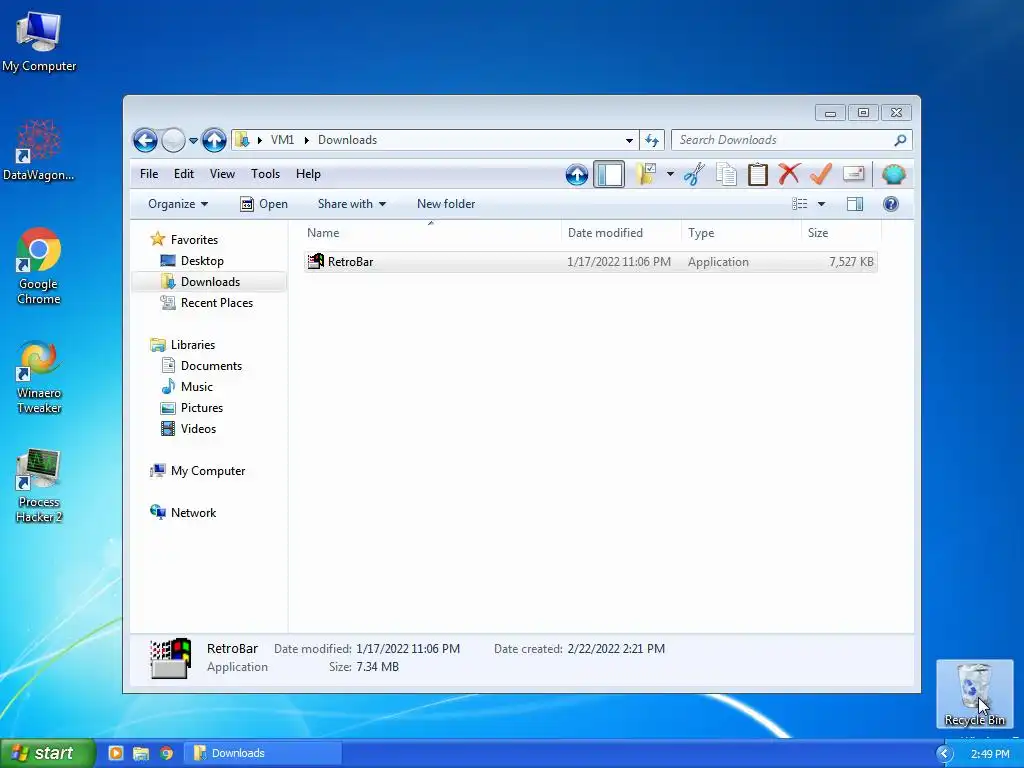This screenshot has height=768, width=1024.
Task: Open the Edit menu
Action: click(184, 174)
